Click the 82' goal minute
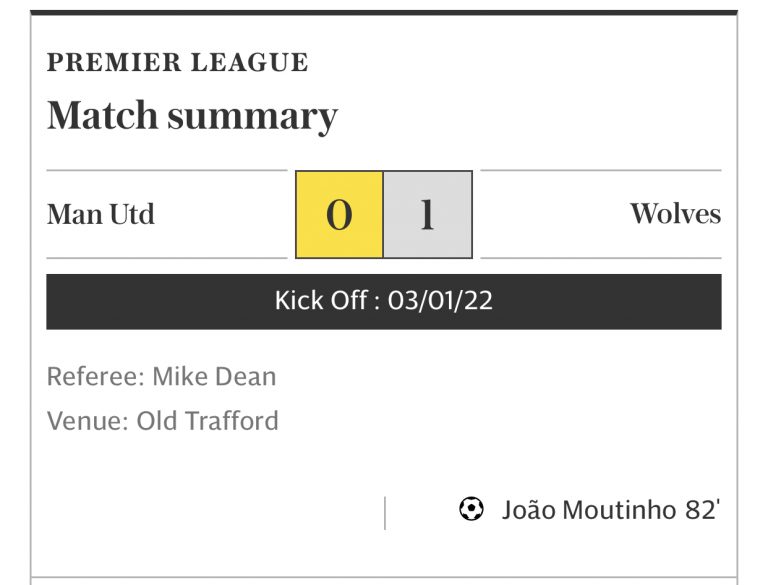Viewport: 768px width, 585px height. pyautogui.click(x=701, y=510)
